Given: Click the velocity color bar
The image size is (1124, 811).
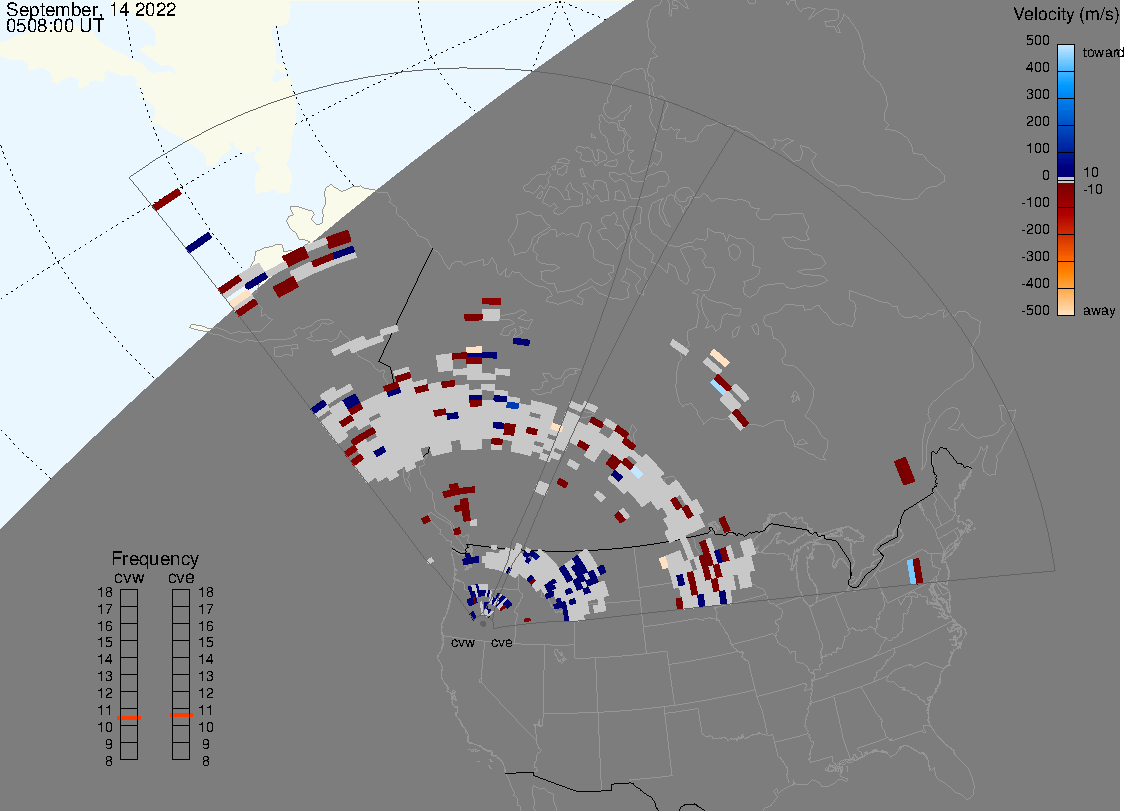Looking at the screenshot, I should (x=1066, y=180).
